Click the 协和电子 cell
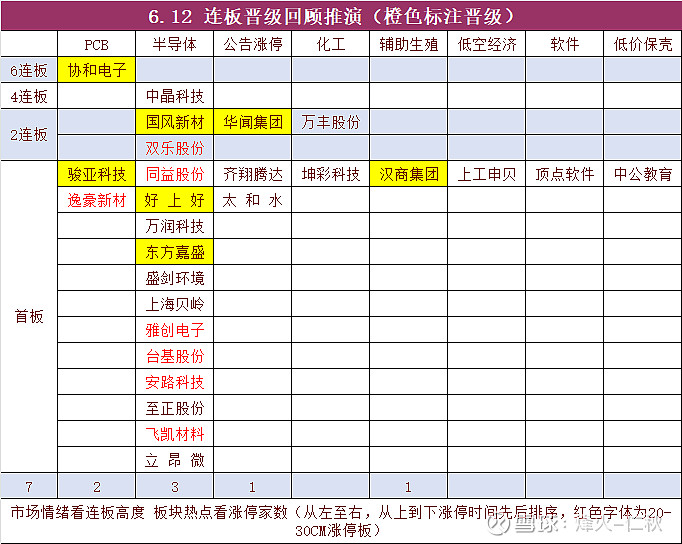Viewport: 682px width, 544px height. (x=97, y=70)
